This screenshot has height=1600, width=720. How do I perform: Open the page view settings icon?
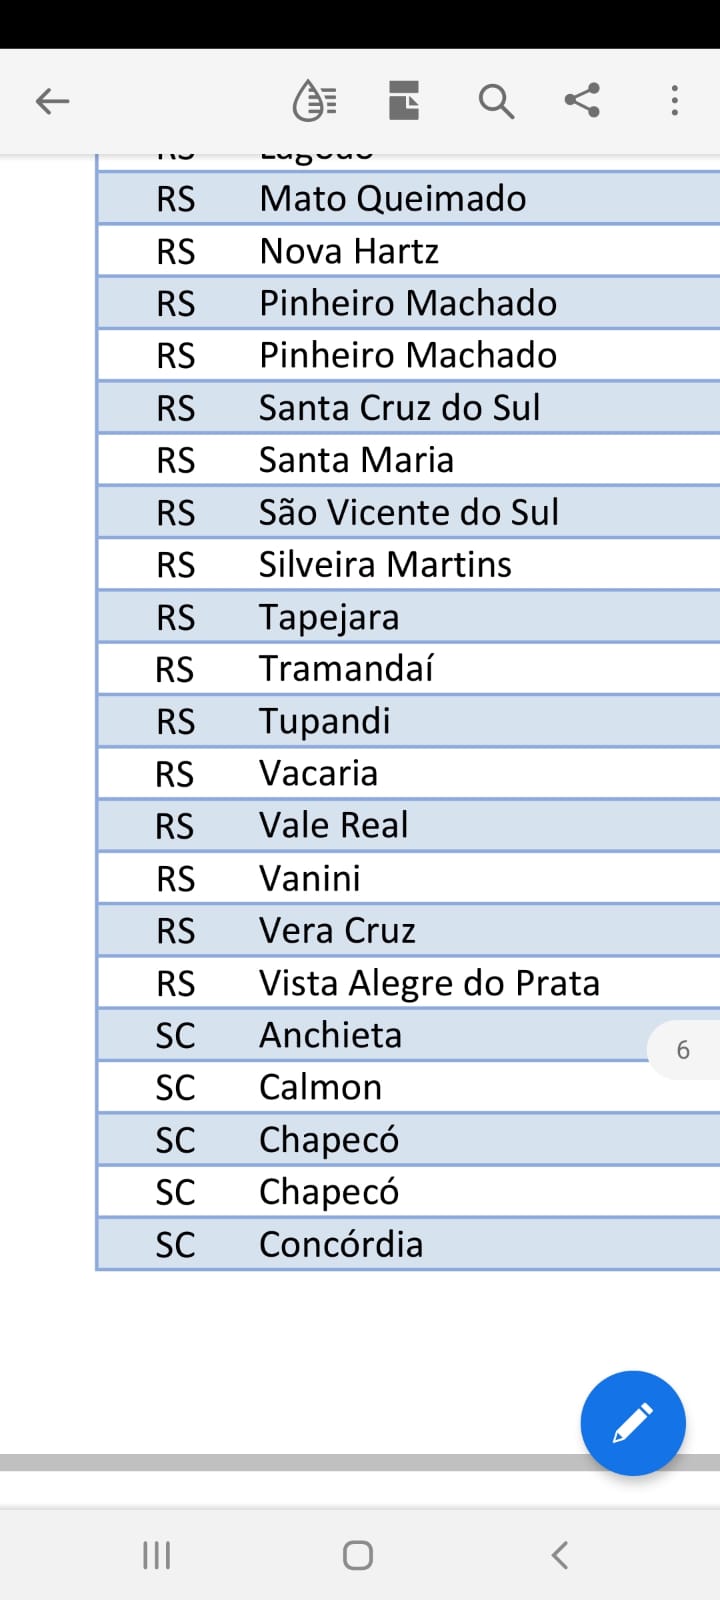click(x=404, y=101)
